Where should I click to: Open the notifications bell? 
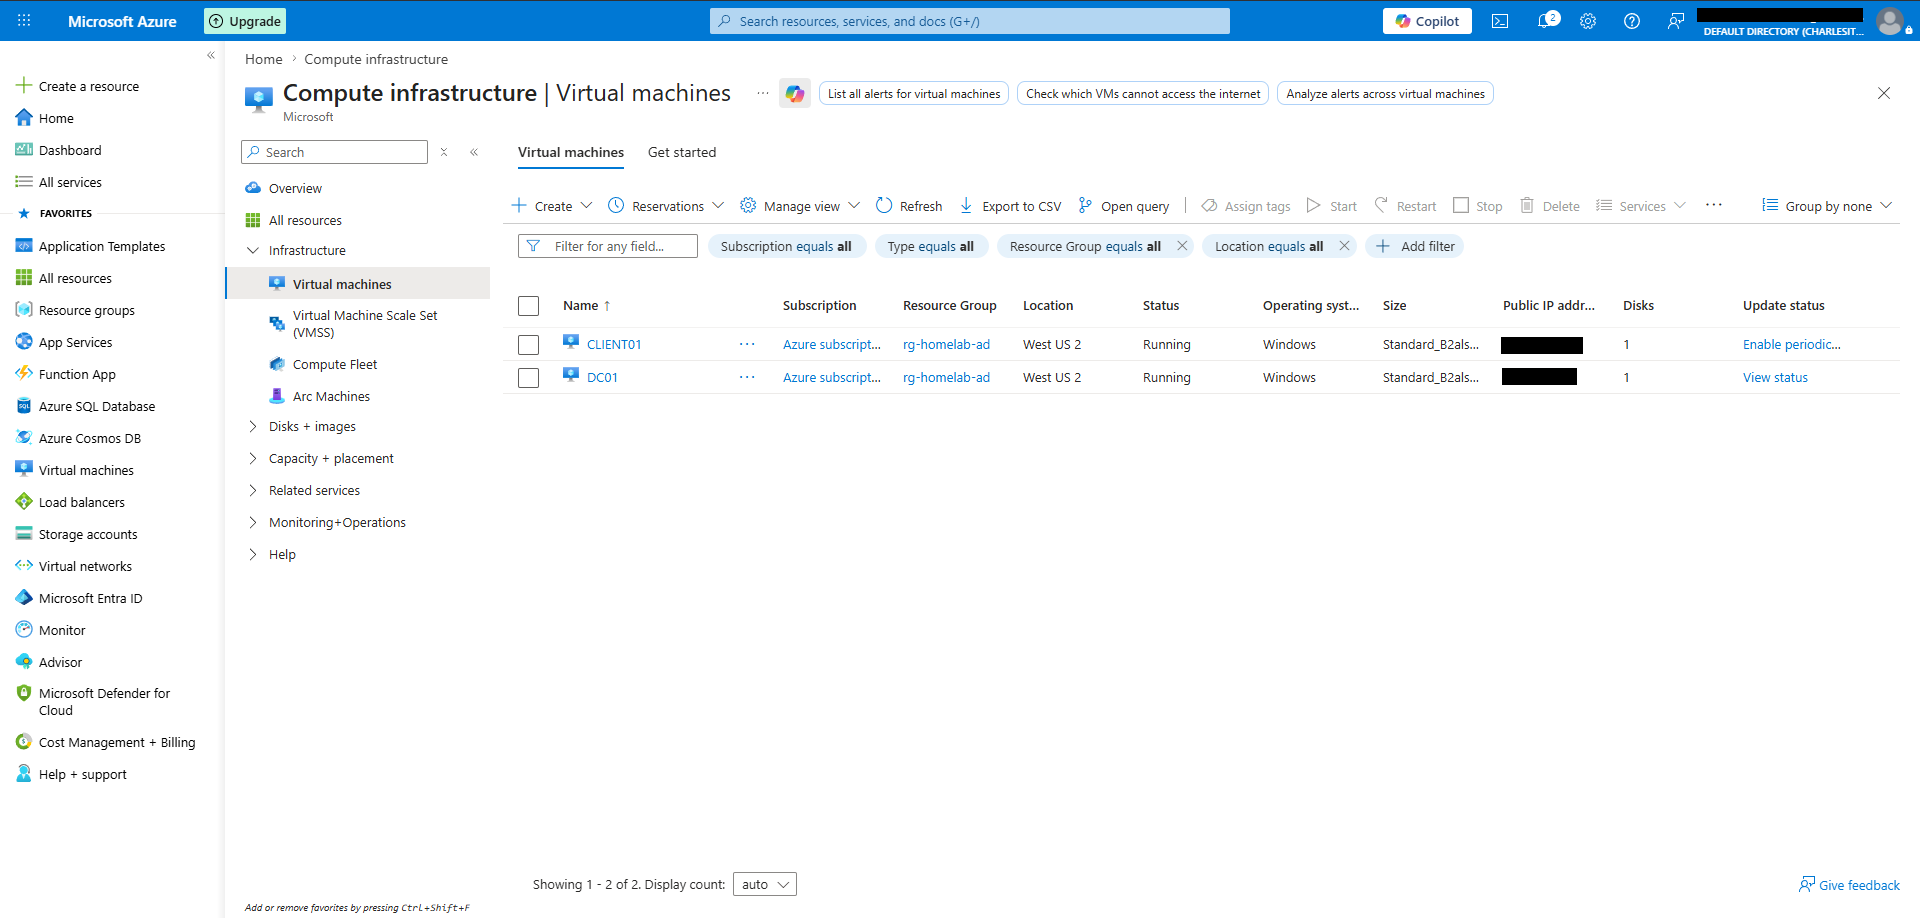point(1546,21)
